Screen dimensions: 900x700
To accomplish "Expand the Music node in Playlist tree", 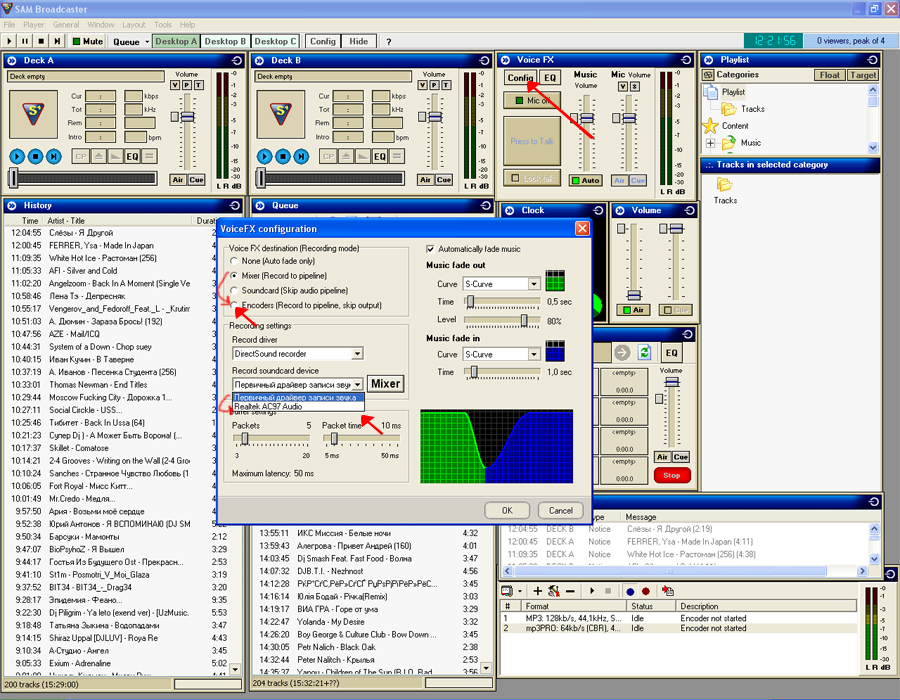I will tap(711, 144).
